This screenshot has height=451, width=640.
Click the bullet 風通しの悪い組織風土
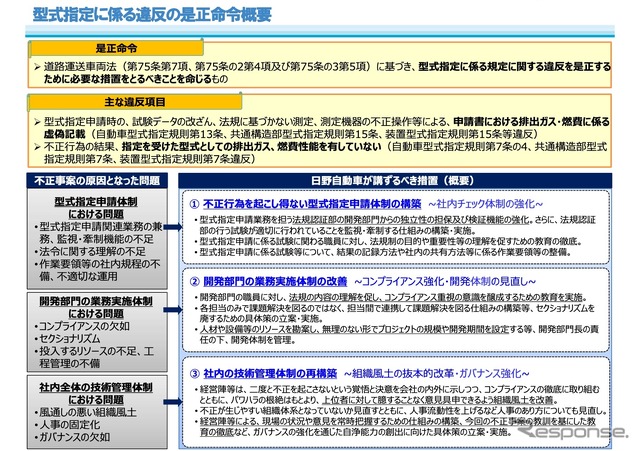pos(85,412)
